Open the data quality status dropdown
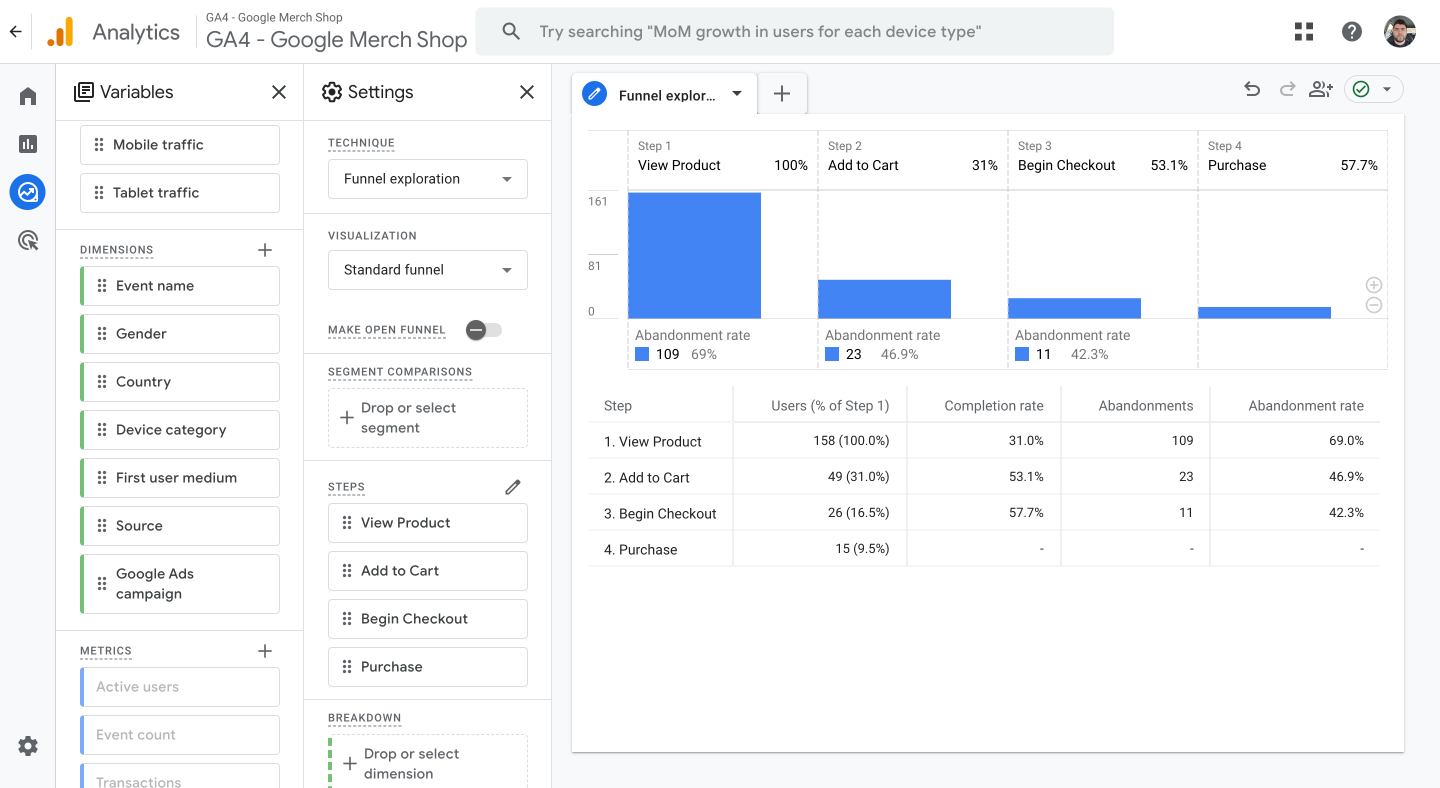1440x788 pixels. click(1374, 89)
